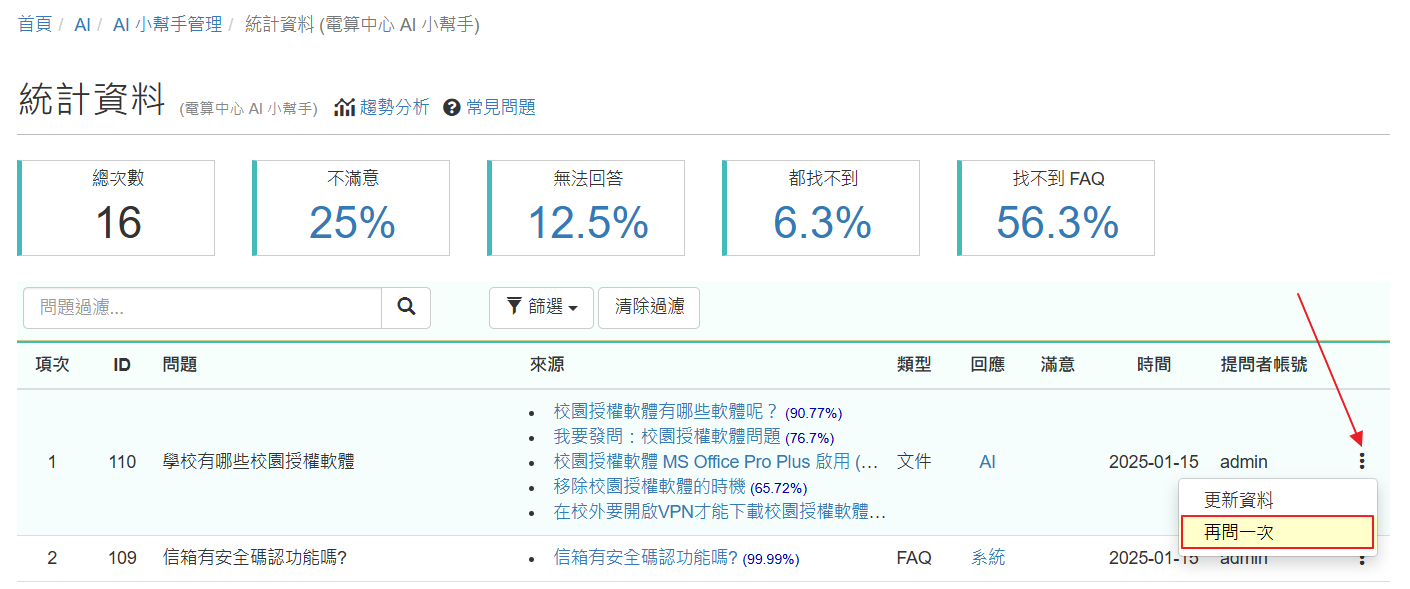Open the 常見問題 help link
The width and height of the screenshot is (1410, 589).
tap(490, 107)
